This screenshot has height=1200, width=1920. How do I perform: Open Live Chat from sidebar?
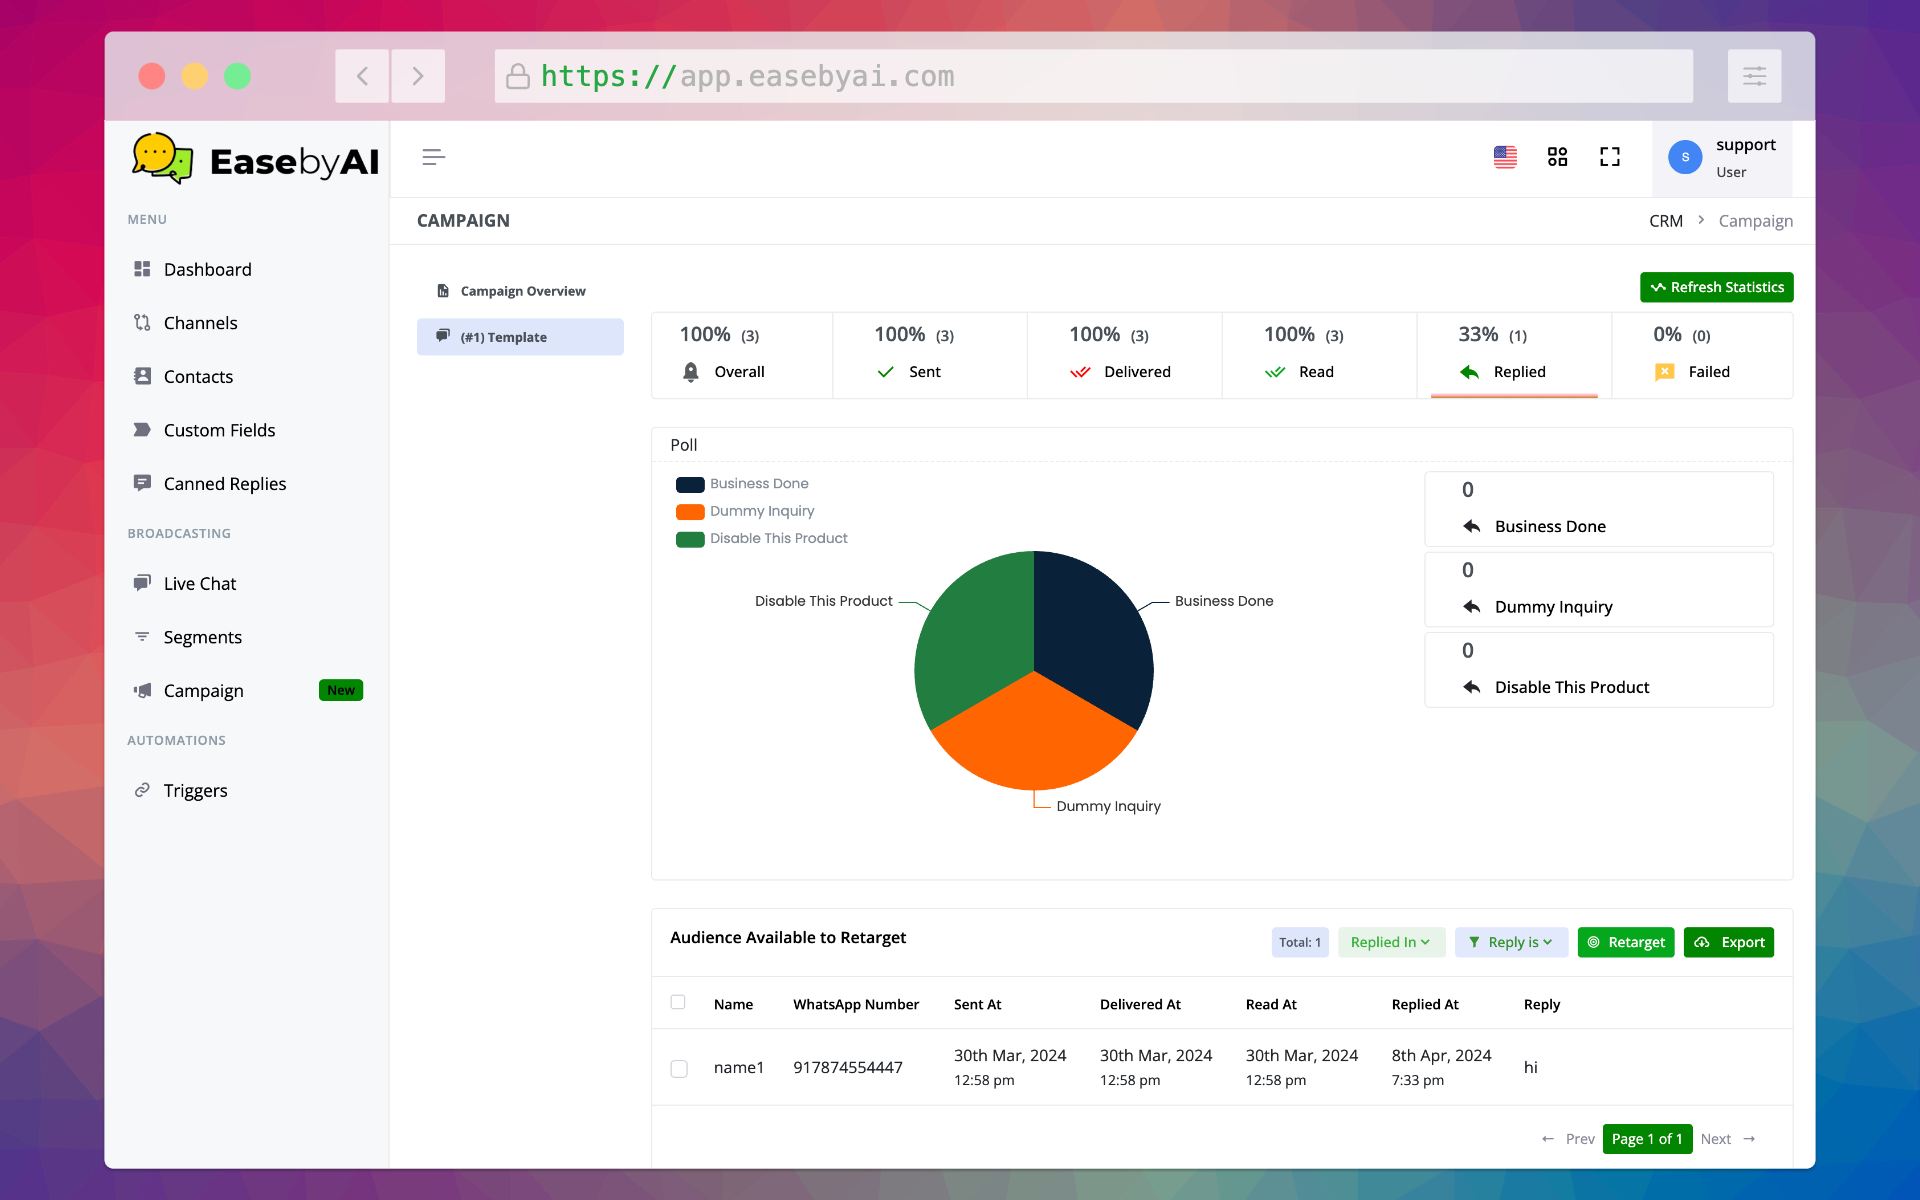(x=200, y=583)
